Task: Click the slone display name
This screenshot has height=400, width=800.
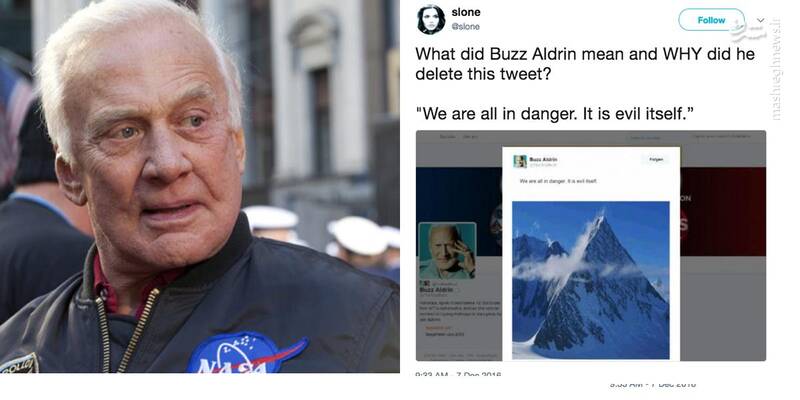Action: (x=466, y=12)
